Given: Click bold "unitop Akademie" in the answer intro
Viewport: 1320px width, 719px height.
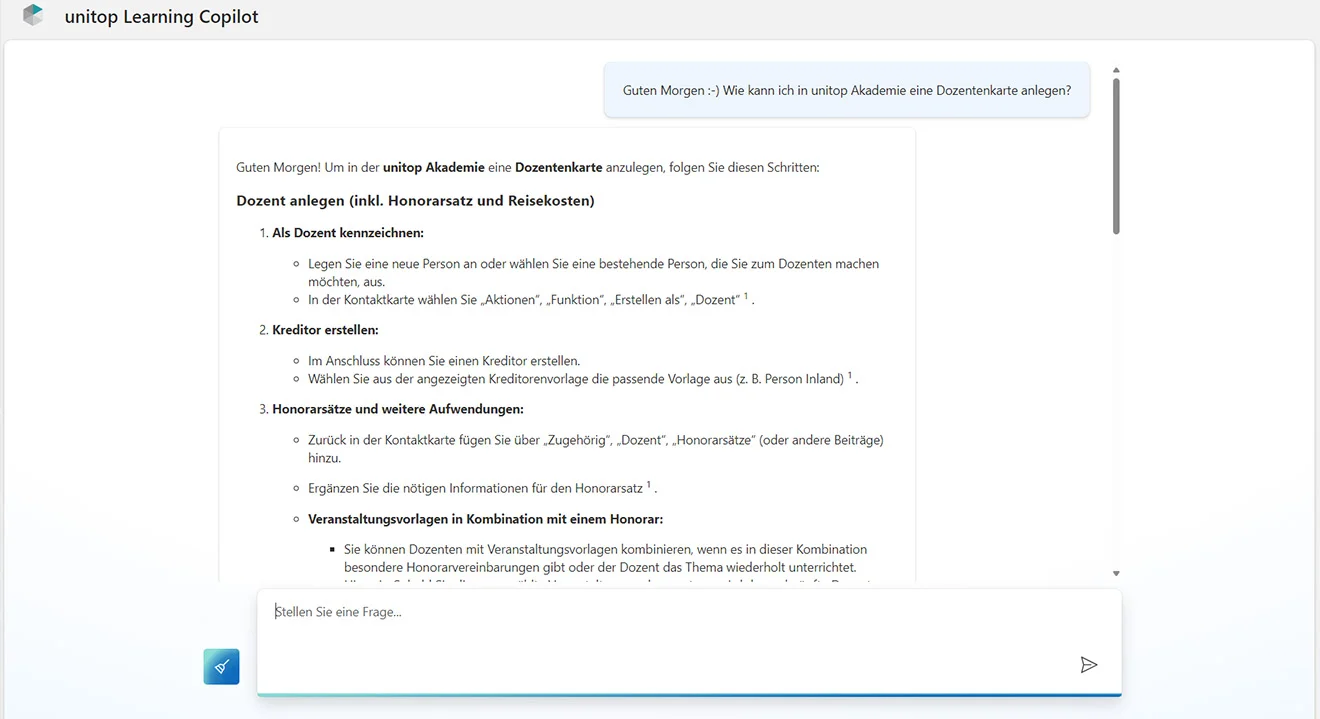Looking at the screenshot, I should [433, 167].
